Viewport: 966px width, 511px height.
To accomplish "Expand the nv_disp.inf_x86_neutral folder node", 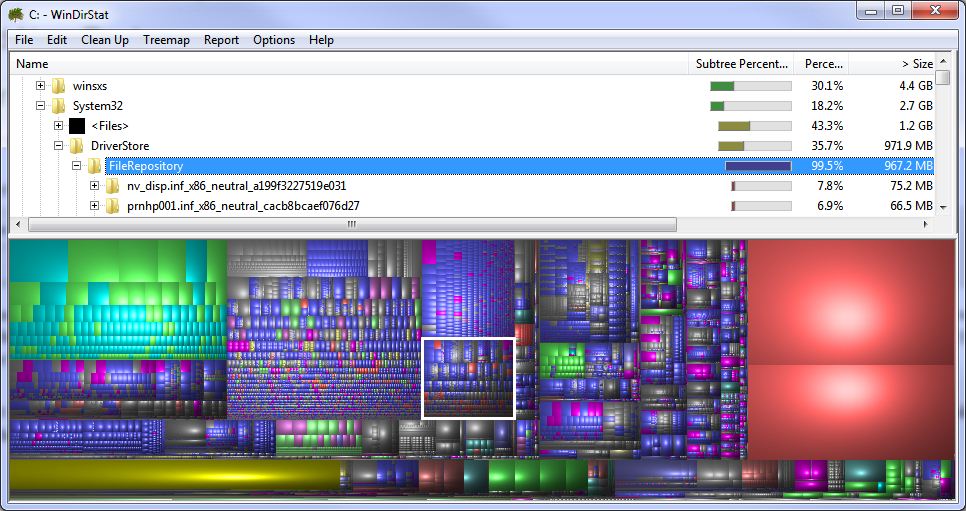I will [x=94, y=186].
